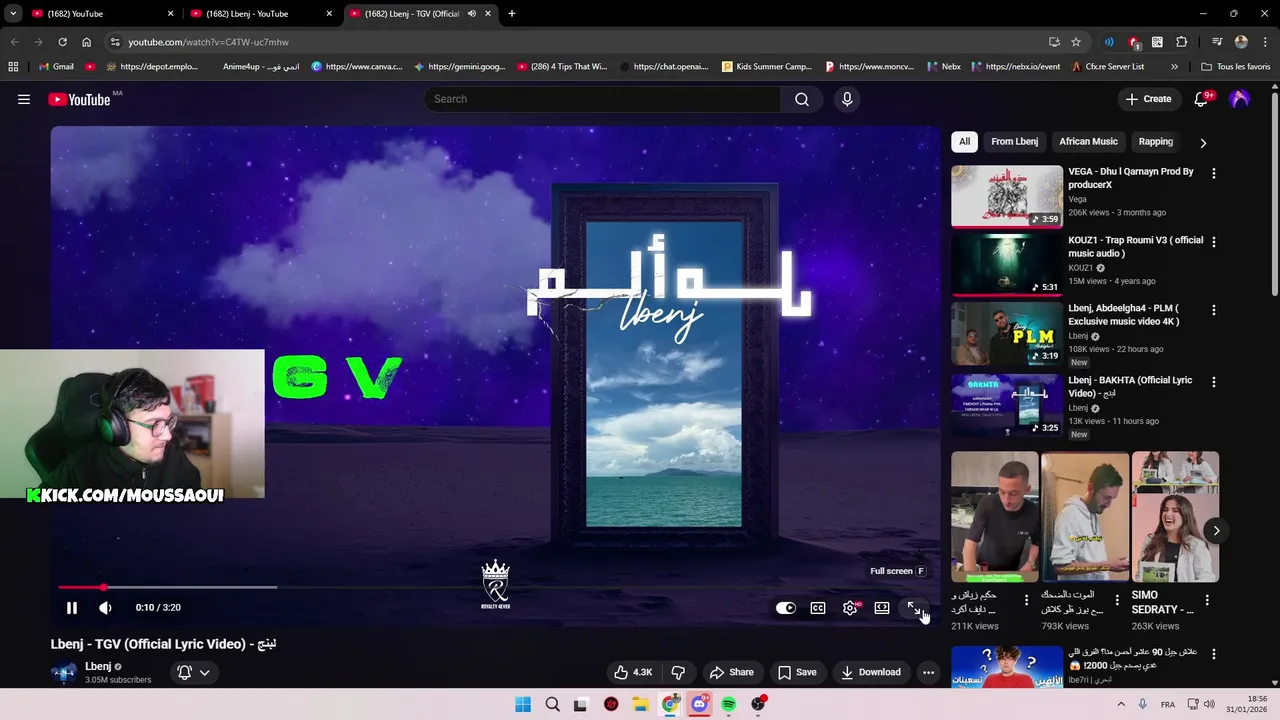Open more actions ellipsis below video
The width and height of the screenshot is (1280, 720).
click(928, 672)
